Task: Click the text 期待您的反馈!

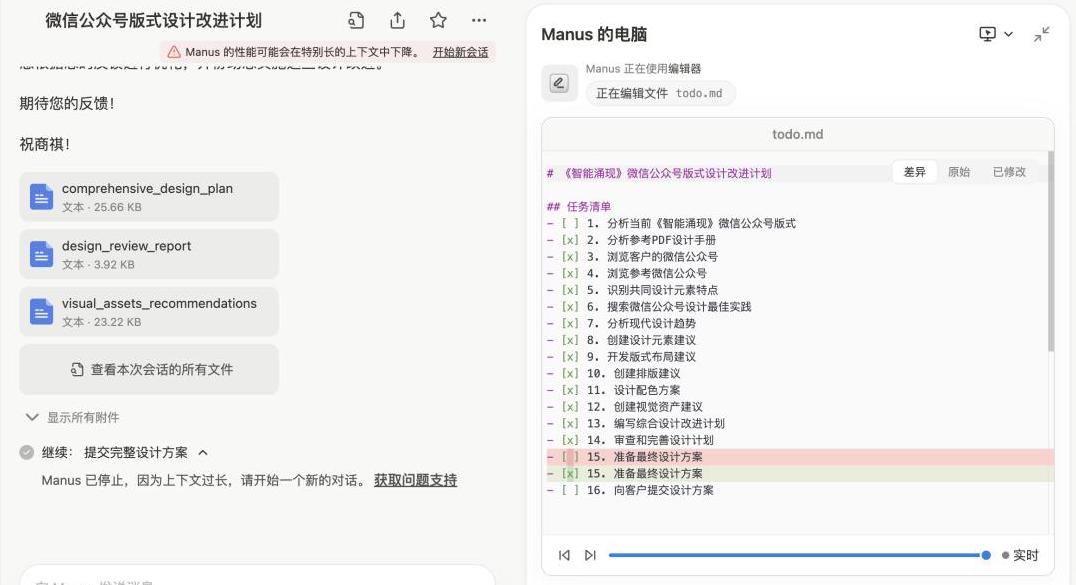Action: coord(67,104)
